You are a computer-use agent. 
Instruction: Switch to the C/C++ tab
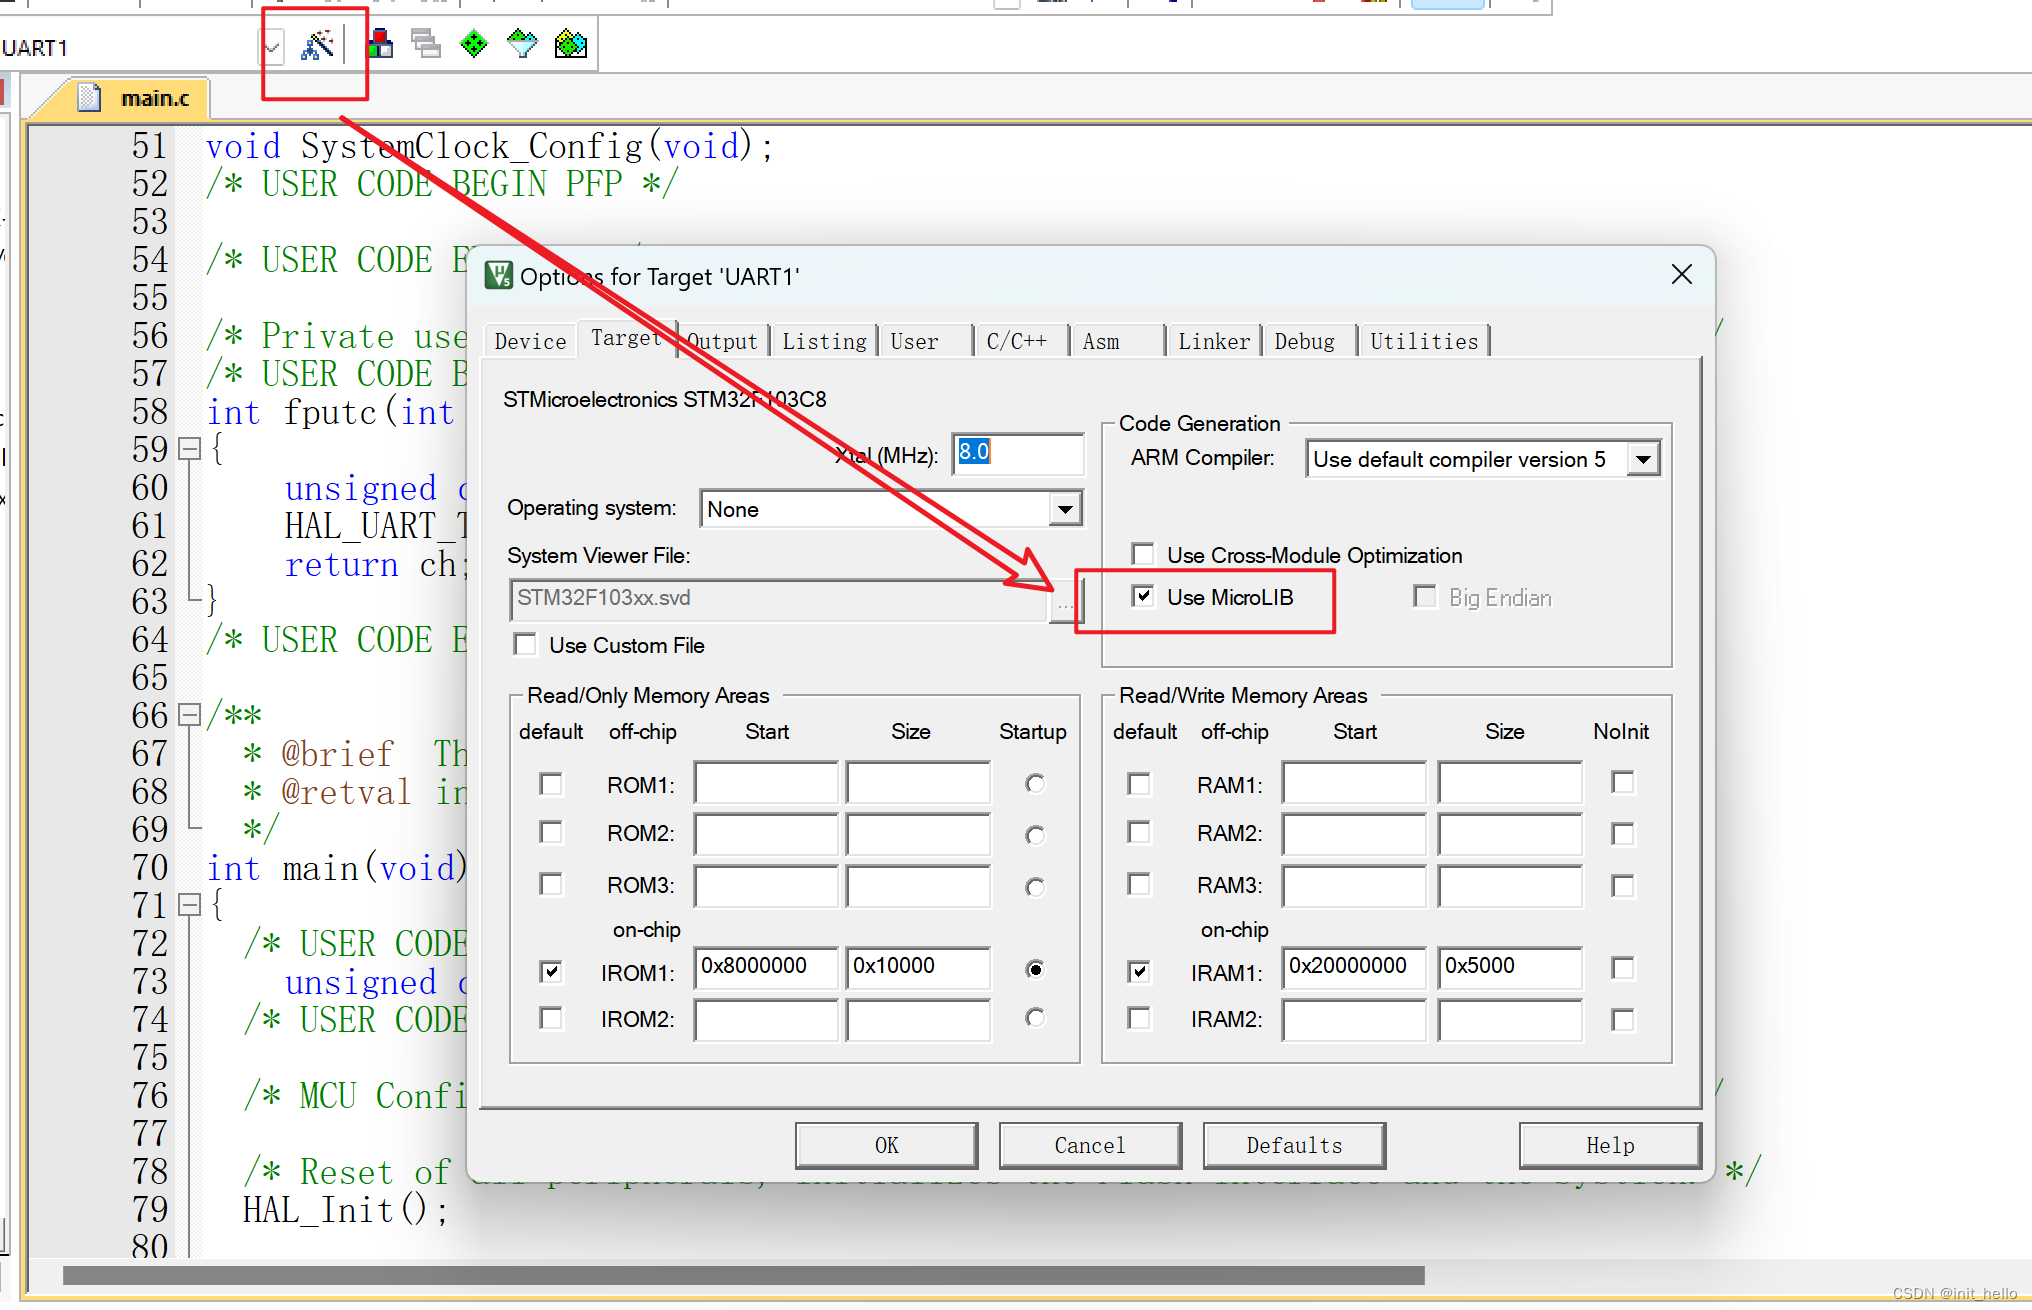tap(1016, 342)
